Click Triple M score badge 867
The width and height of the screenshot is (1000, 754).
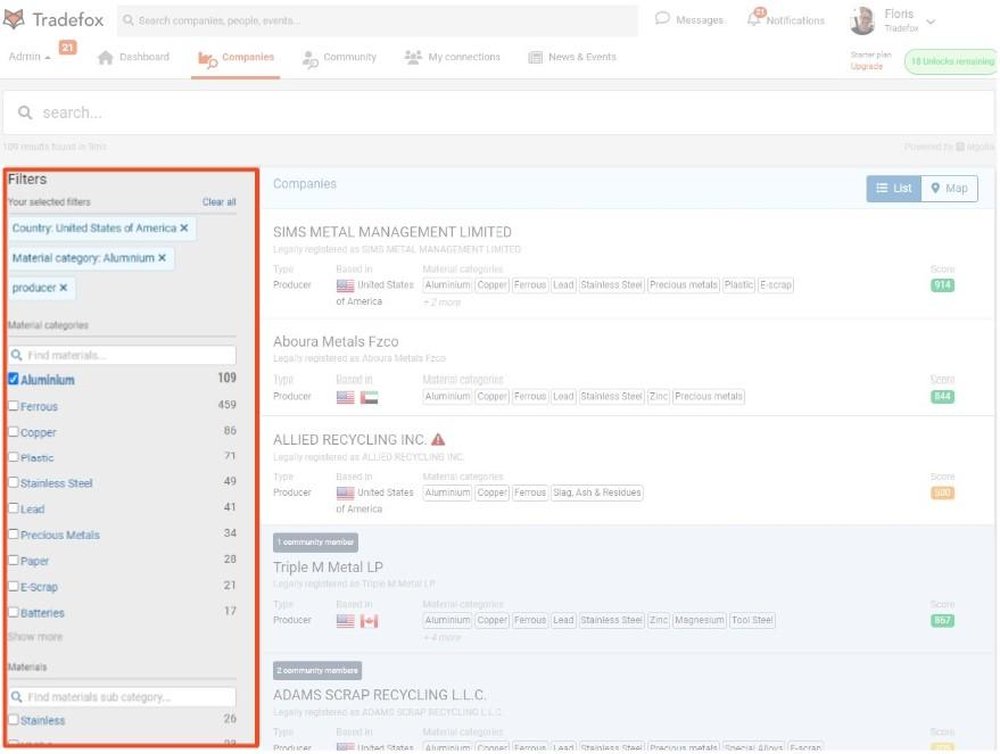[x=942, y=620]
